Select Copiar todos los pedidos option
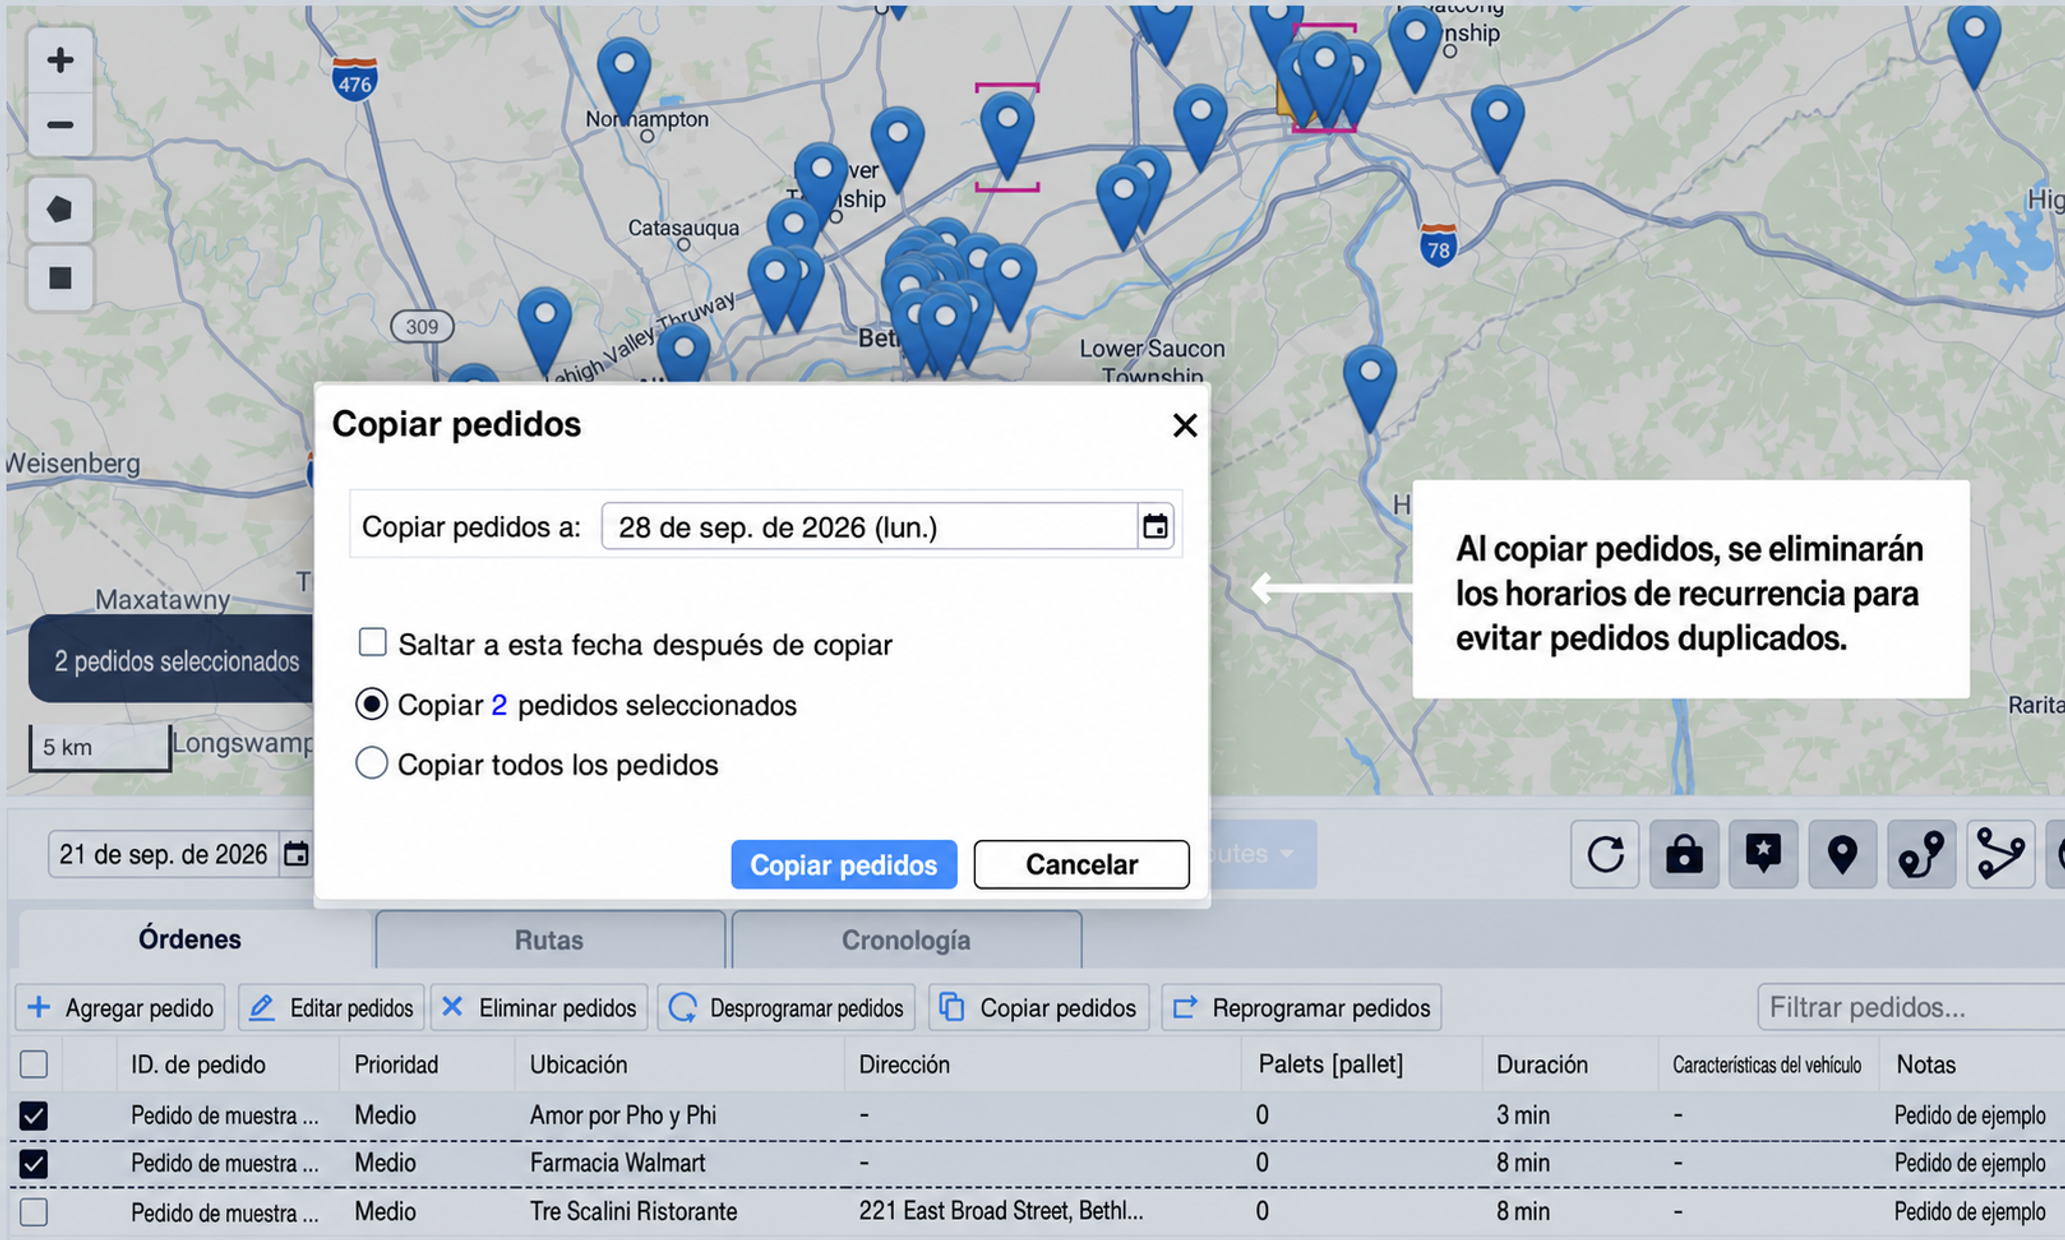2065x1240 pixels. 371,763
